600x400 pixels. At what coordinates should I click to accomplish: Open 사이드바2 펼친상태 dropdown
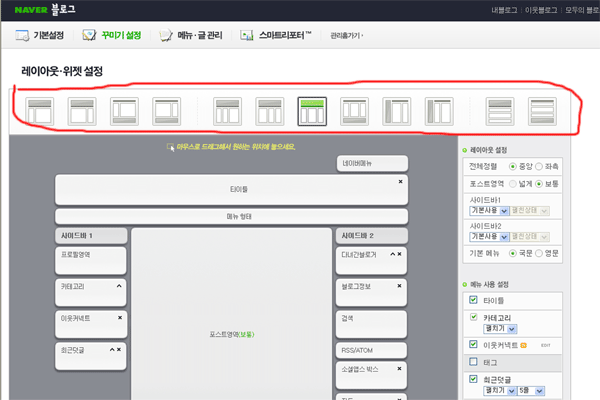pos(530,237)
